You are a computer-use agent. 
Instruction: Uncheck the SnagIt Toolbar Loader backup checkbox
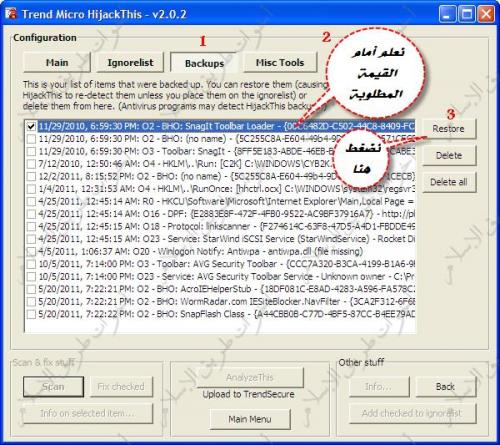[31, 127]
